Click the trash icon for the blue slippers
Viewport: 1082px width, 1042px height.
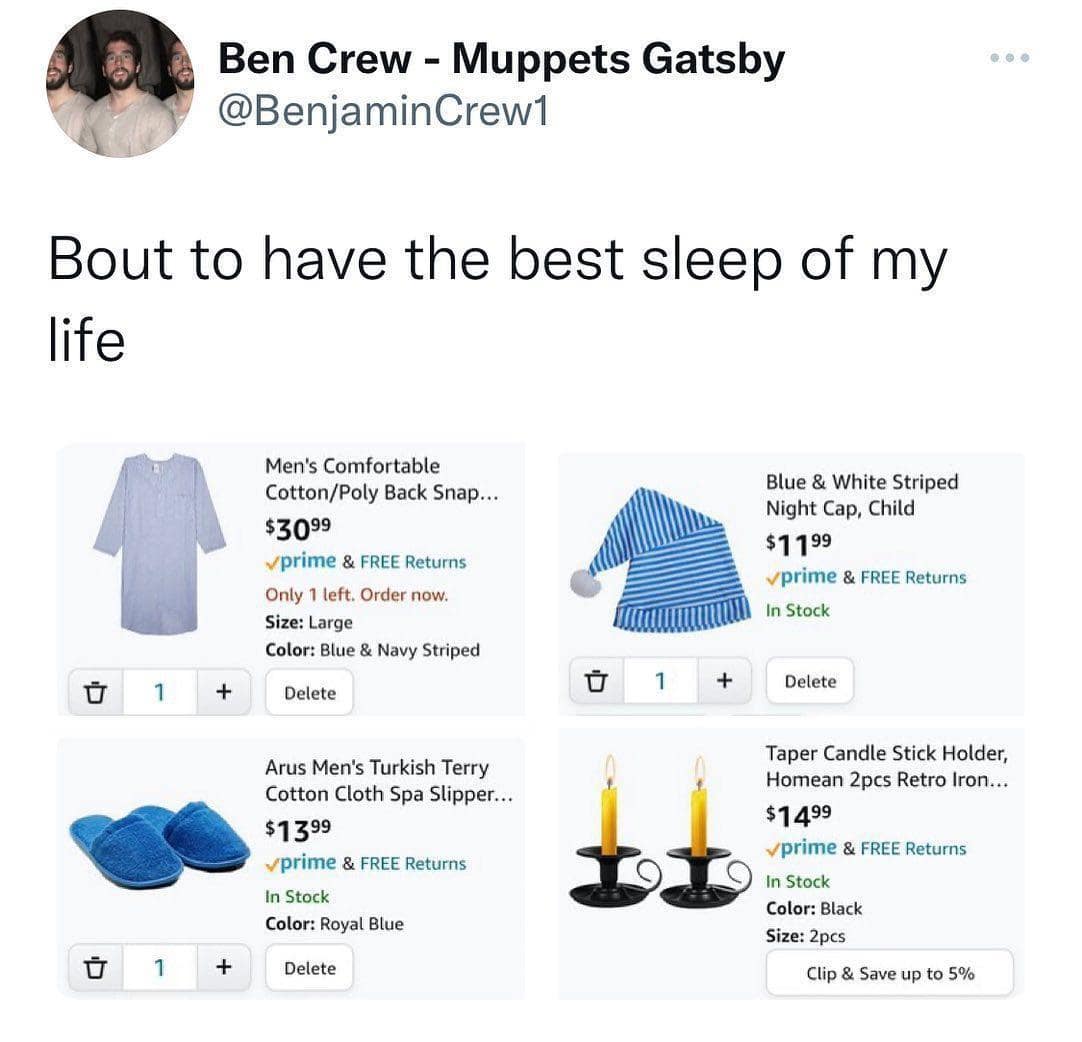96,967
